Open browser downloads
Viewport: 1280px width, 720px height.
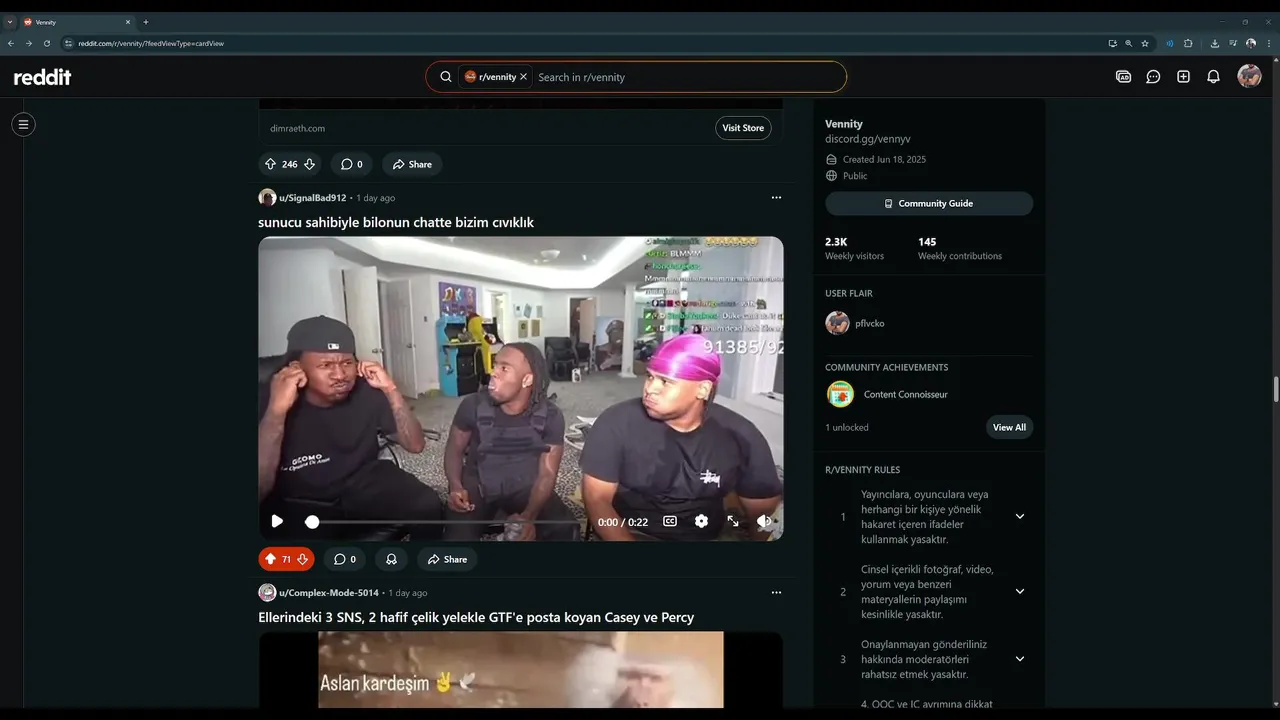pyautogui.click(x=1215, y=43)
